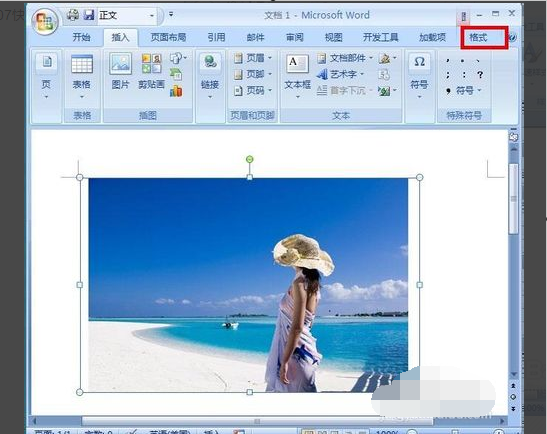
Task: Insert a SmartArt graphic icon
Action: 176,74
